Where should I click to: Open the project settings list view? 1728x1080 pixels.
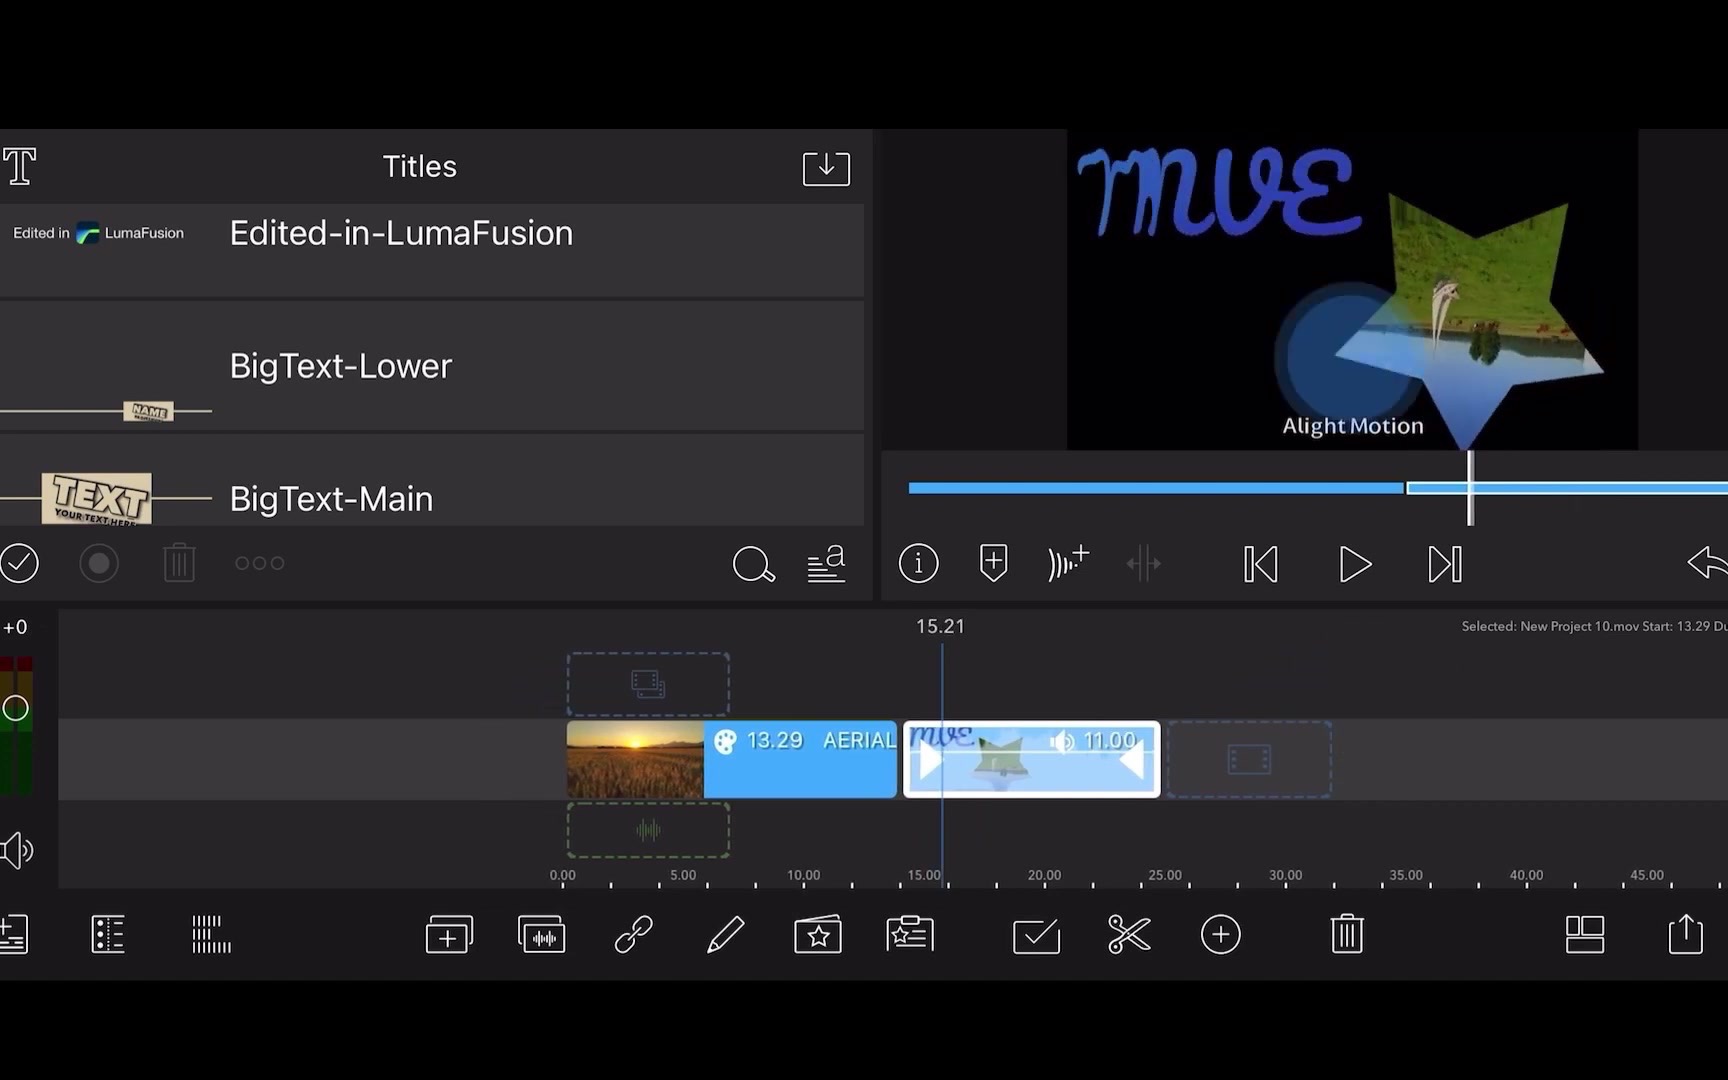click(x=107, y=933)
